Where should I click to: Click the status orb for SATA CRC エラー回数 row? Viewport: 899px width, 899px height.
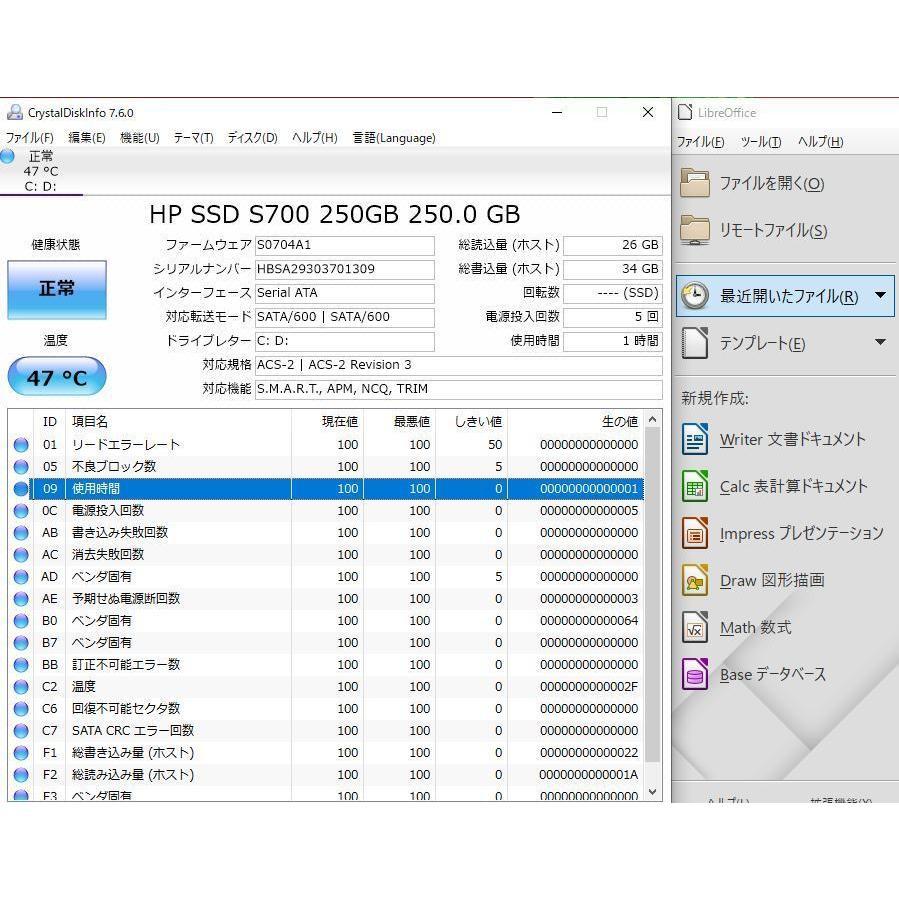[x=21, y=730]
